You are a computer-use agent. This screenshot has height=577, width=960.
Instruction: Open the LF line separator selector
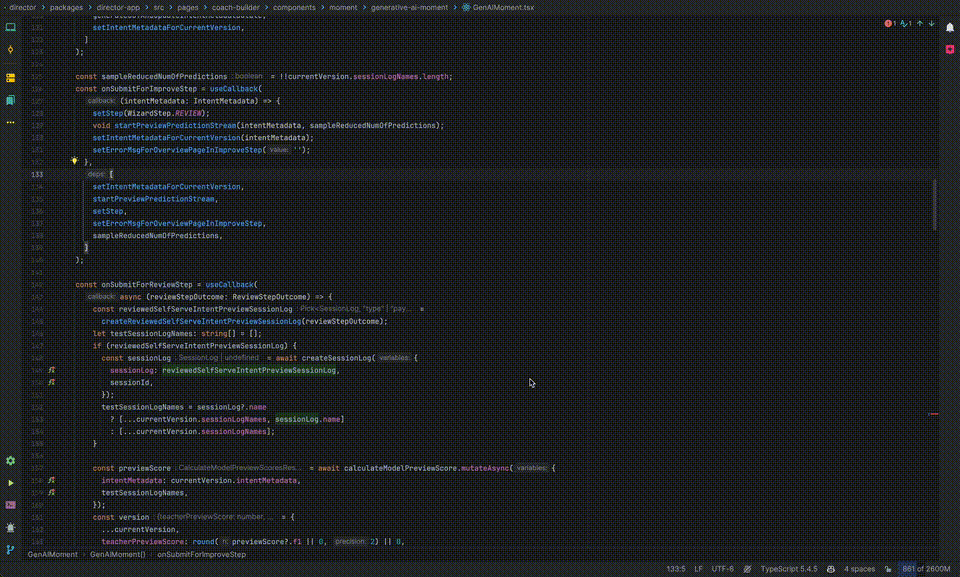tap(699, 569)
